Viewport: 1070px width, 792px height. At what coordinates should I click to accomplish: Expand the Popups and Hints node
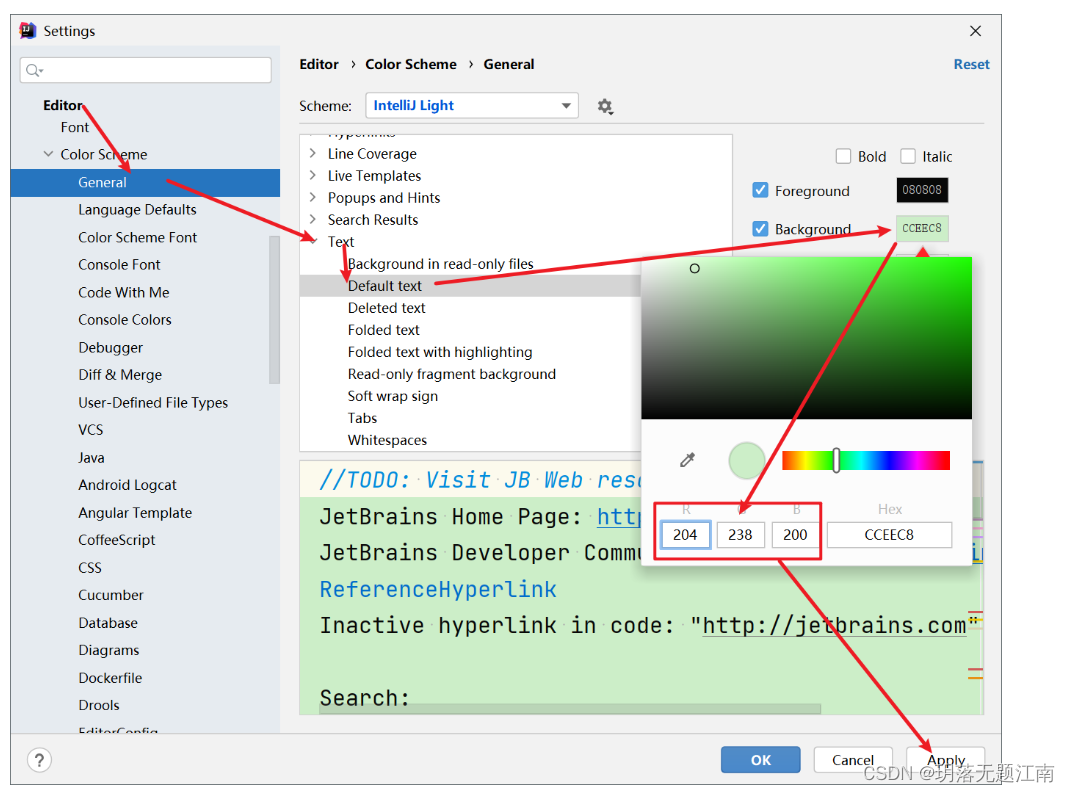[x=313, y=197]
